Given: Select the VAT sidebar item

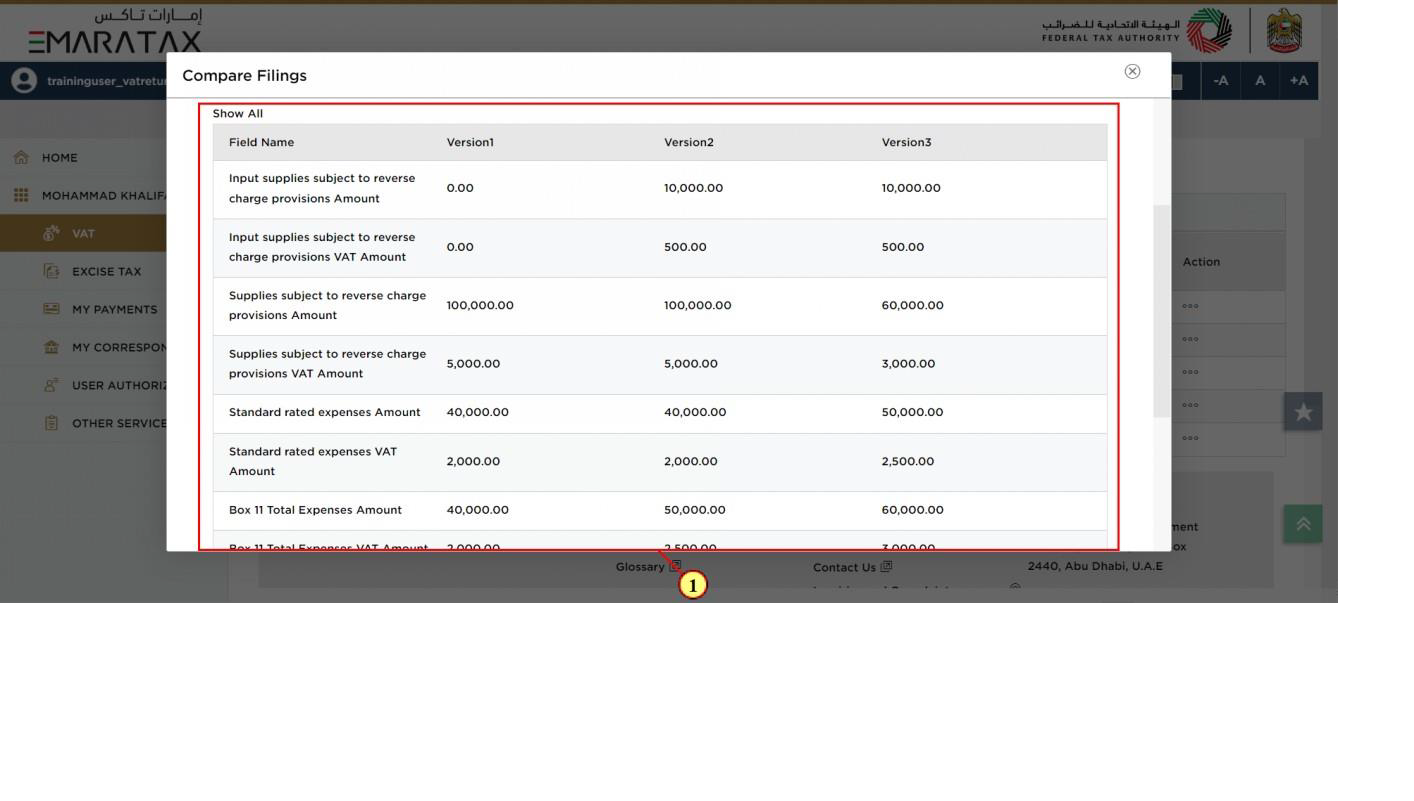Looking at the screenshot, I should [83, 233].
